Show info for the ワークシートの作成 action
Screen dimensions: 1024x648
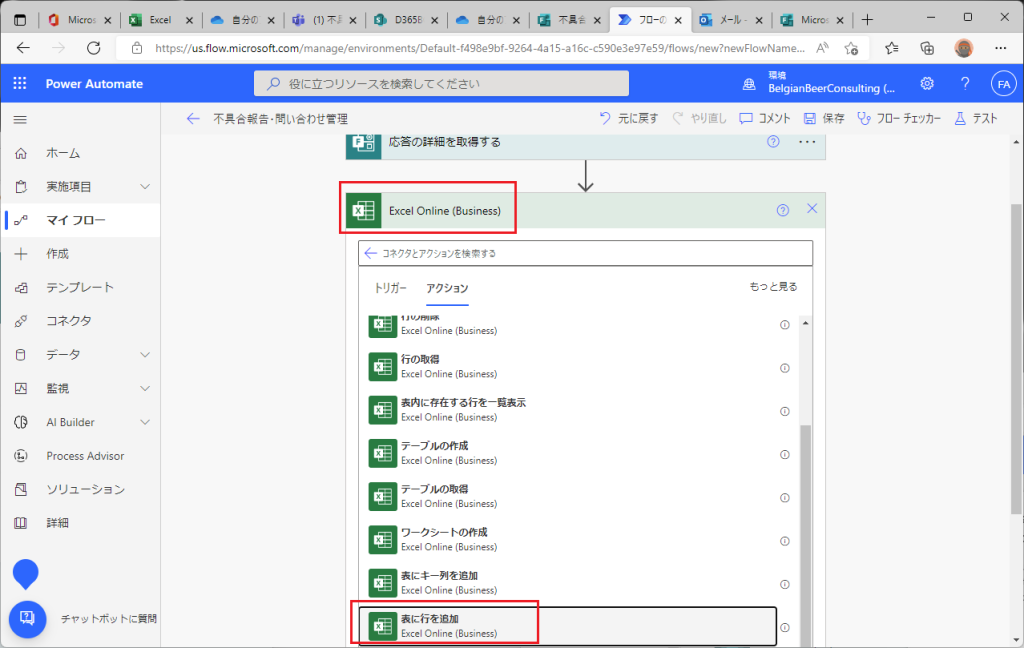click(x=785, y=541)
